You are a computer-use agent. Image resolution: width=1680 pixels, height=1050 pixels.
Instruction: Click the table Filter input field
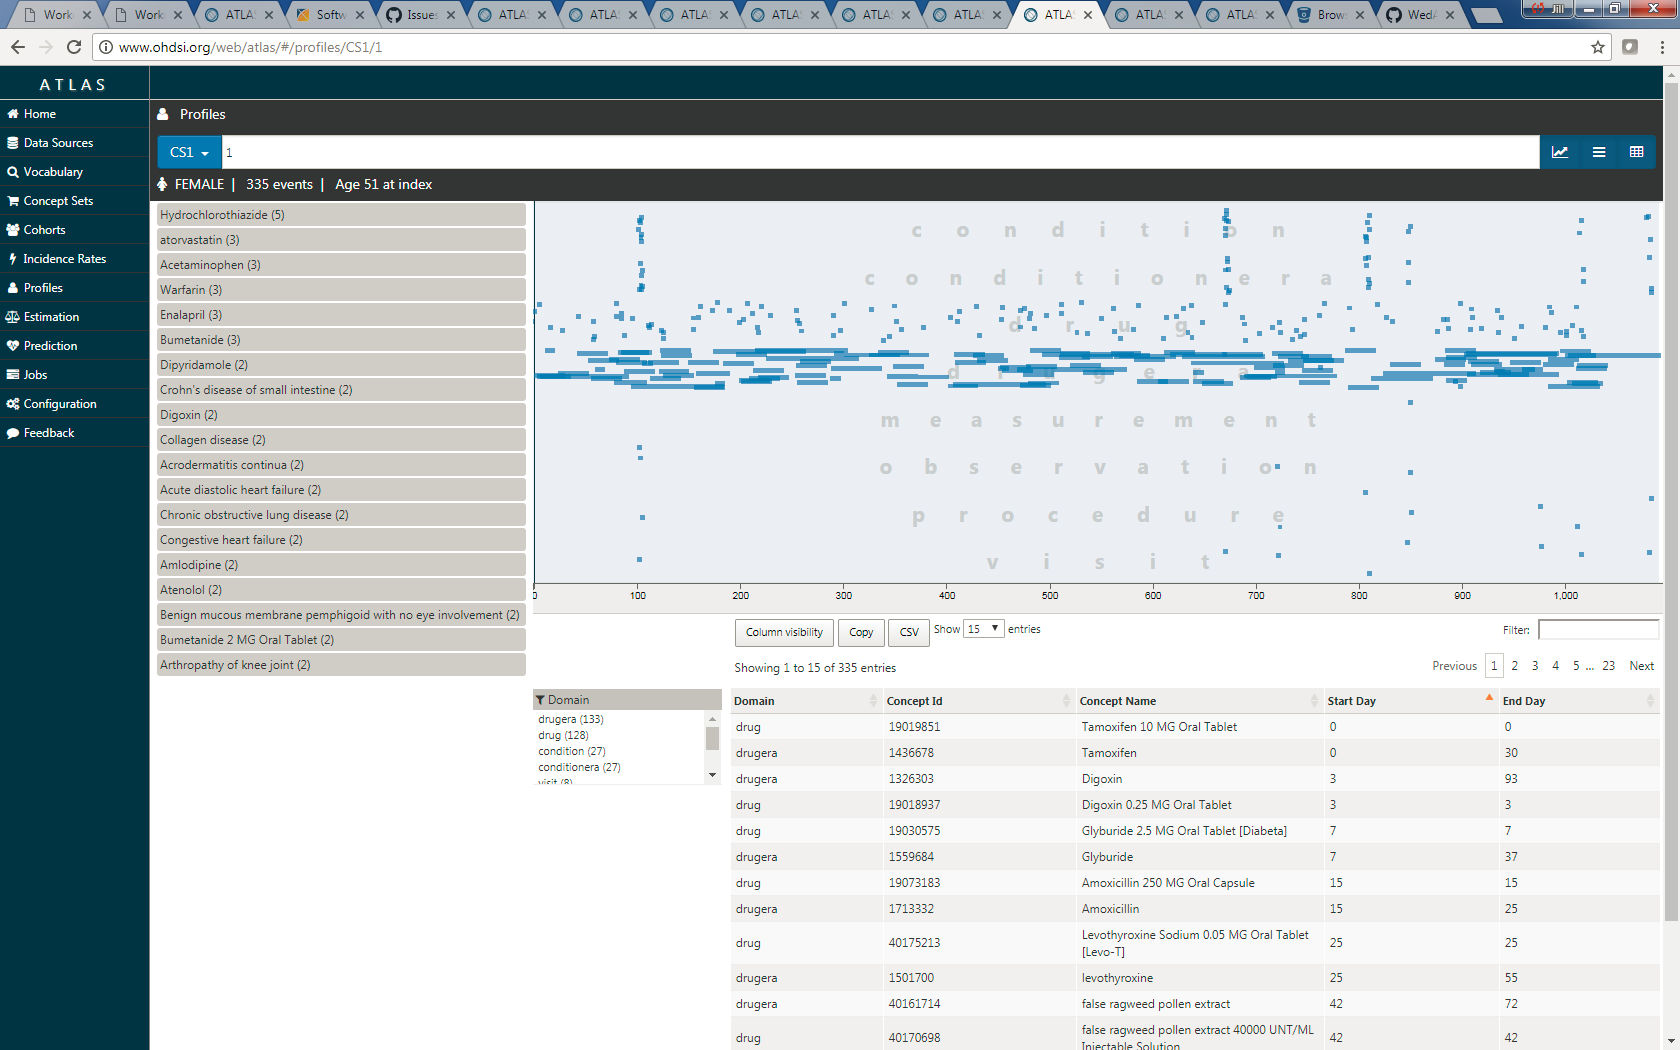point(1597,630)
